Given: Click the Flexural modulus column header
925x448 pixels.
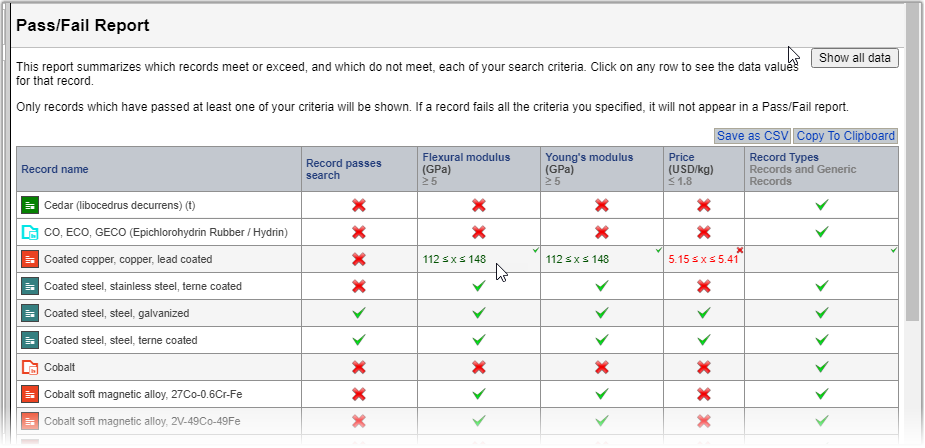Looking at the screenshot, I should point(466,157).
